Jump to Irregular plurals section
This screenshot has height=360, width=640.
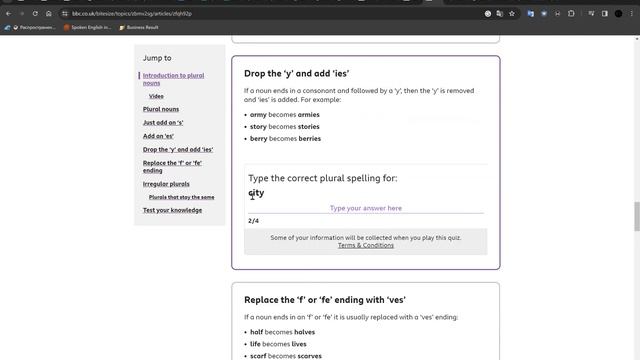tap(166, 184)
